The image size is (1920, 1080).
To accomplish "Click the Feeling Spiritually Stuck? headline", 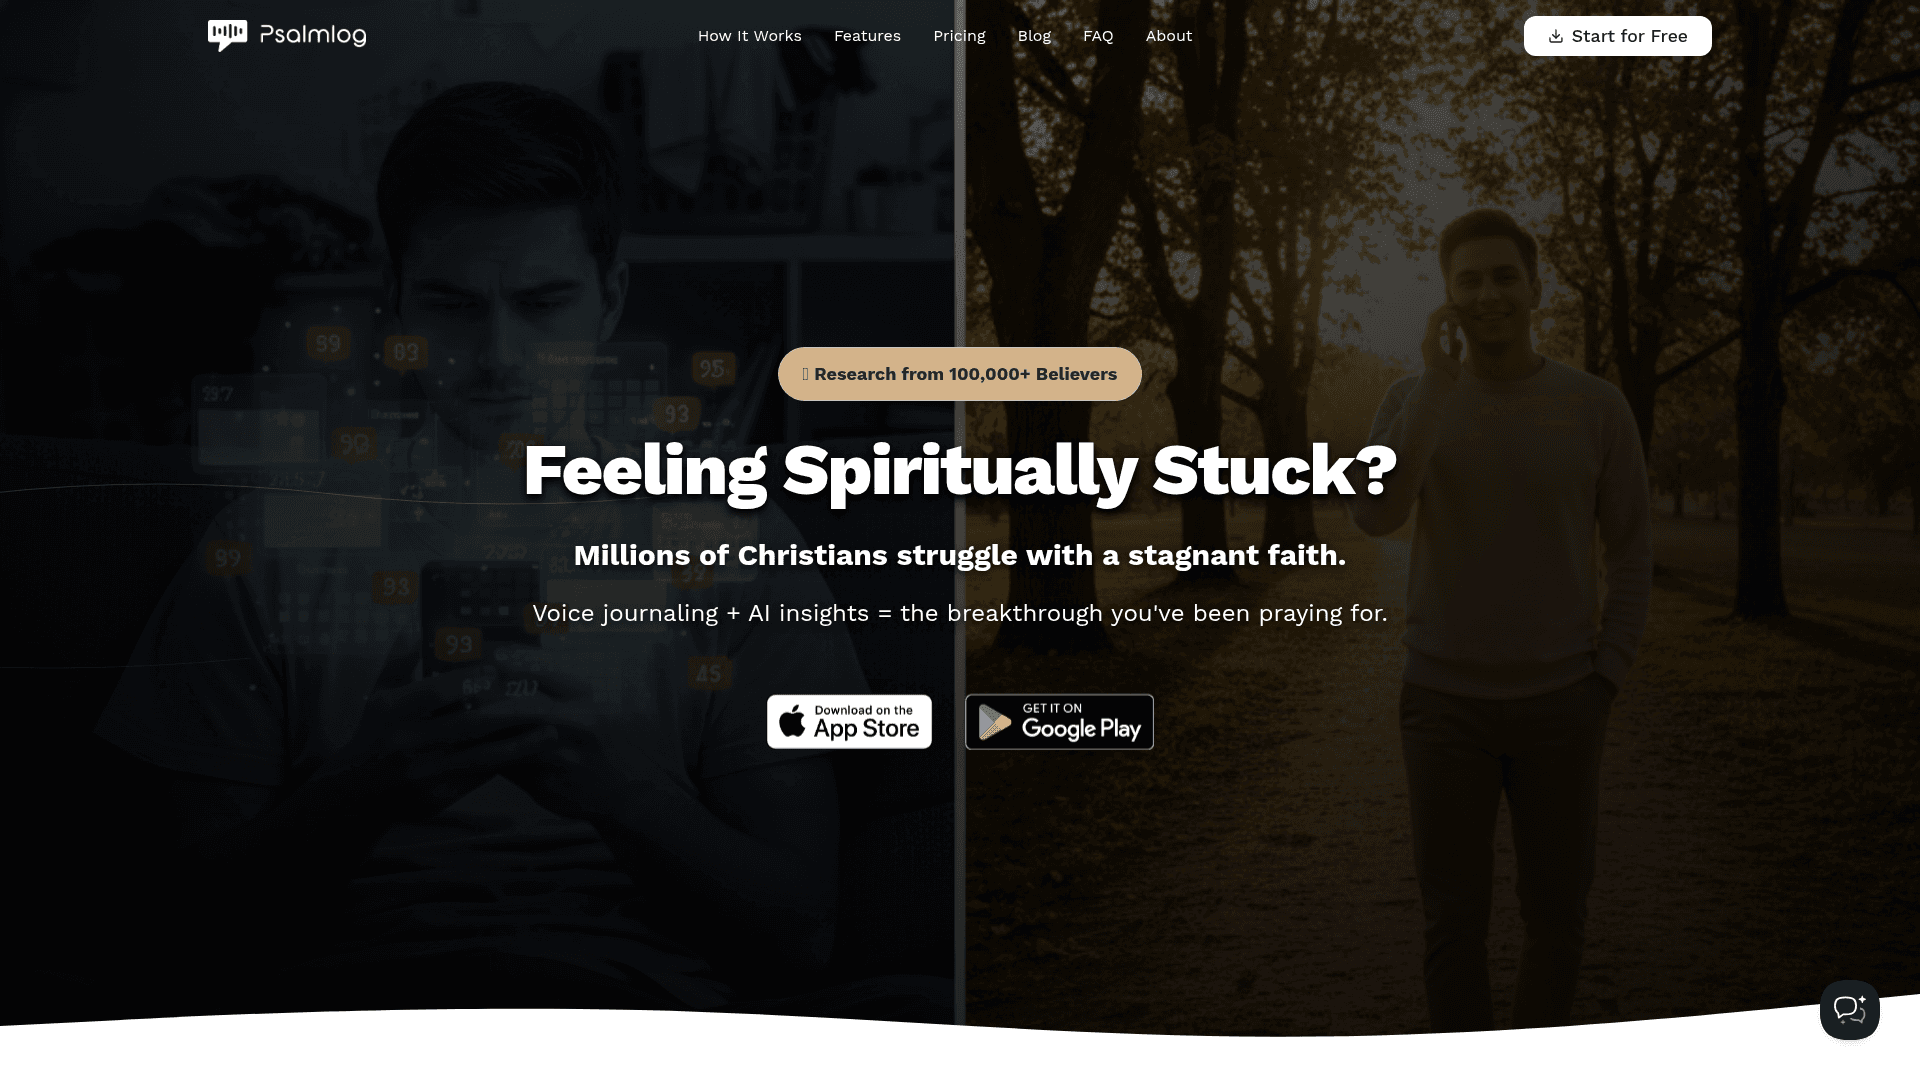I will pos(959,470).
